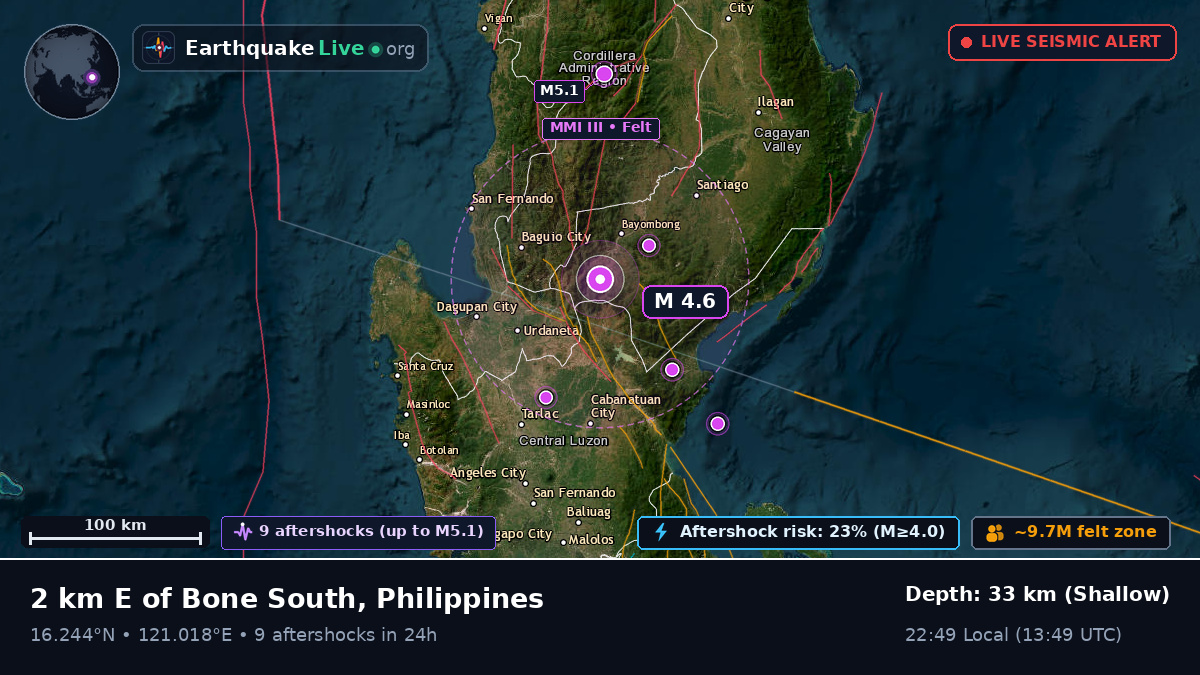1200x675 pixels.
Task: Click the EarthquakeLive compass logo icon
Action: click(158, 48)
